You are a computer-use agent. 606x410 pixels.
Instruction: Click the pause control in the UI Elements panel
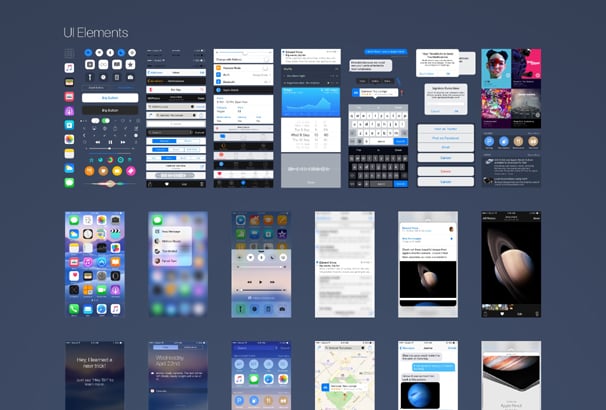110,142
